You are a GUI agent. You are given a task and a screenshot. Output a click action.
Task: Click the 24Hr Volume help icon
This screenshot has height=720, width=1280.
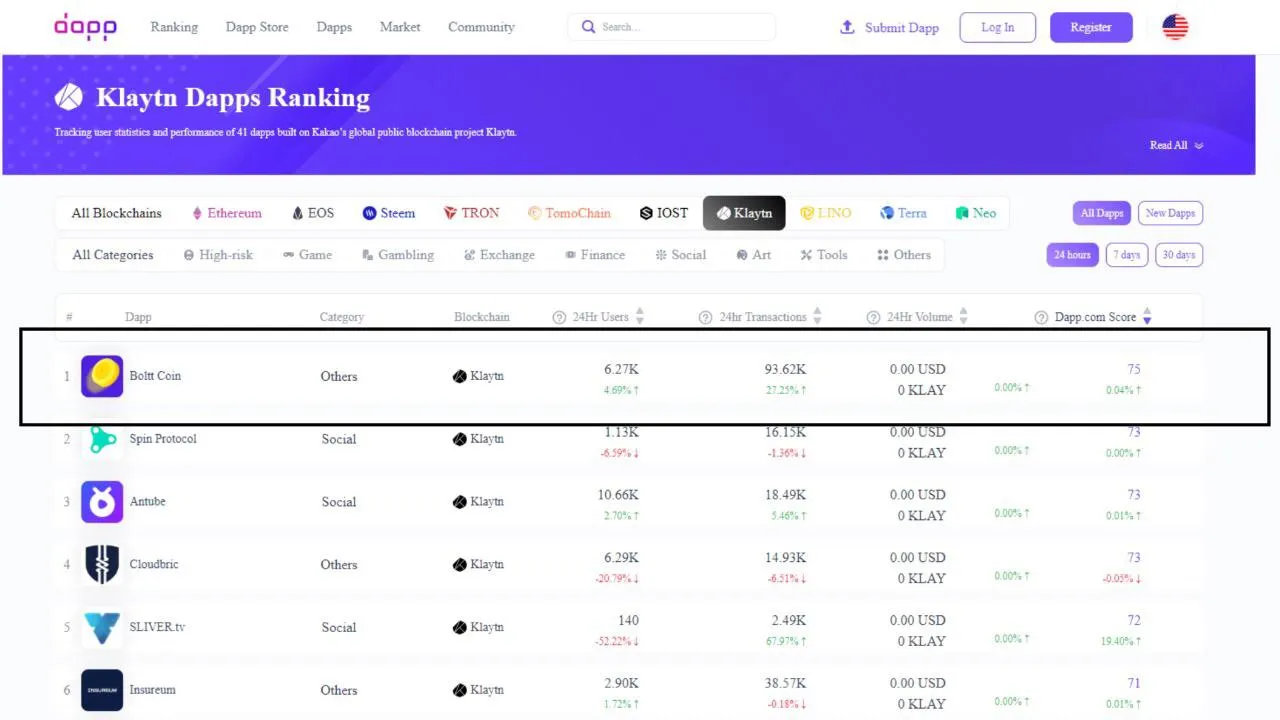[873, 317]
